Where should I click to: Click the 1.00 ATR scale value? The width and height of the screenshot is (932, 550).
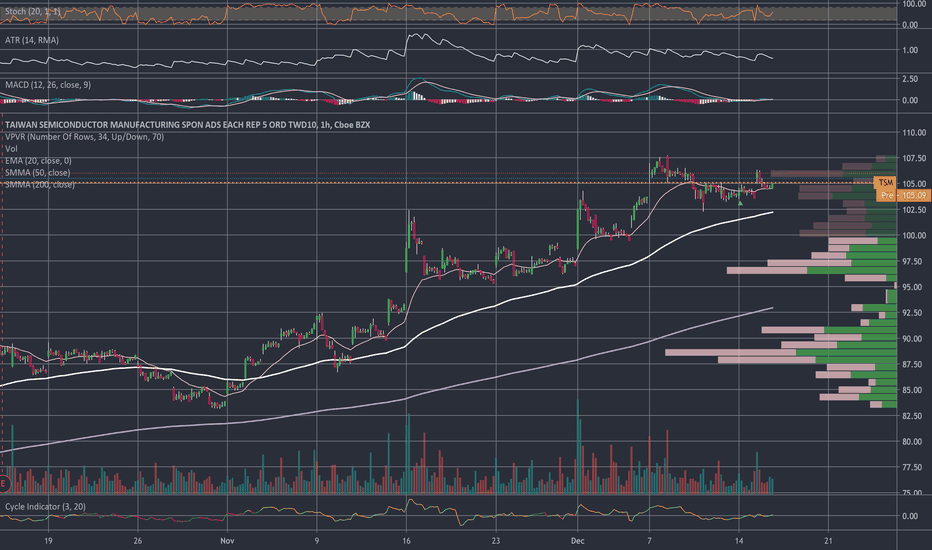point(910,51)
